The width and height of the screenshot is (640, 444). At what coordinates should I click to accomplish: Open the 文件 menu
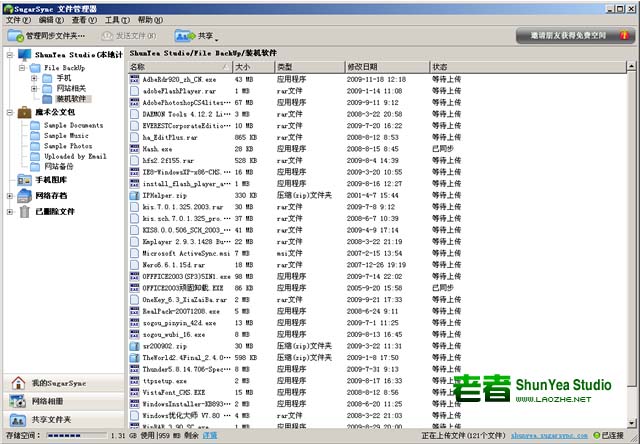click(x=18, y=20)
